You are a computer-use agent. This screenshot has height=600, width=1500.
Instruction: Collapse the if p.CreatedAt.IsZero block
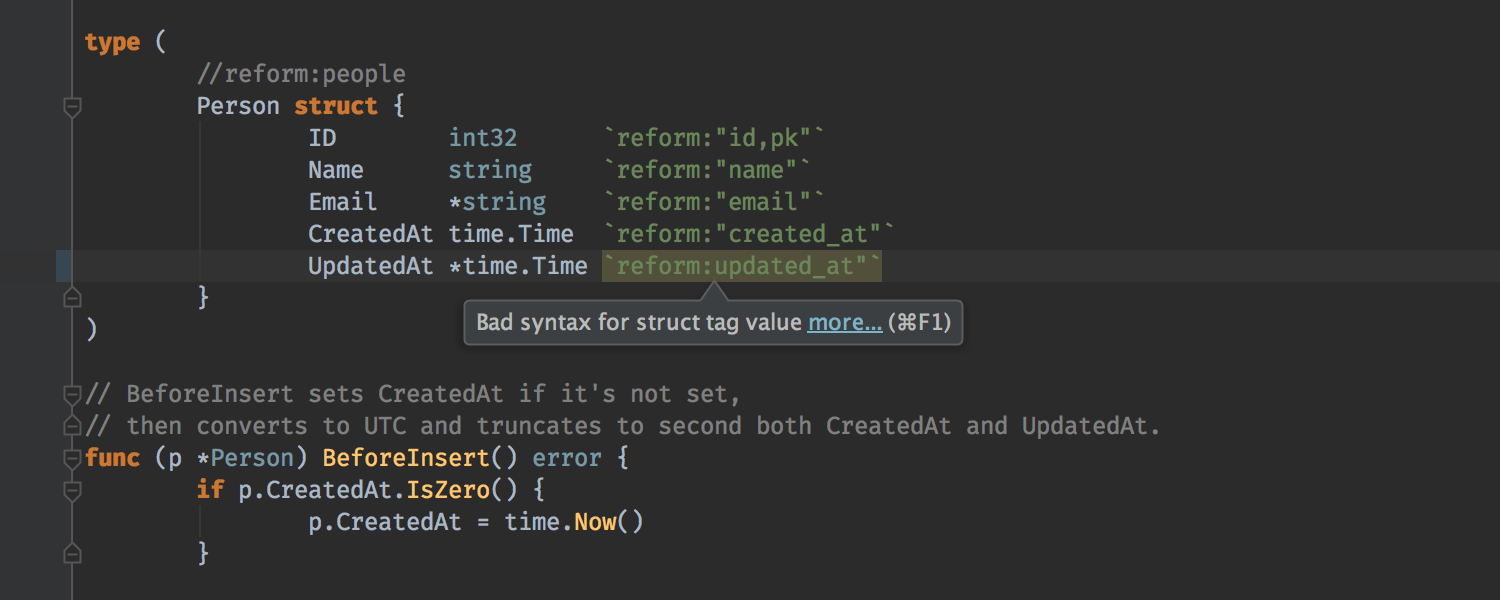click(x=72, y=490)
